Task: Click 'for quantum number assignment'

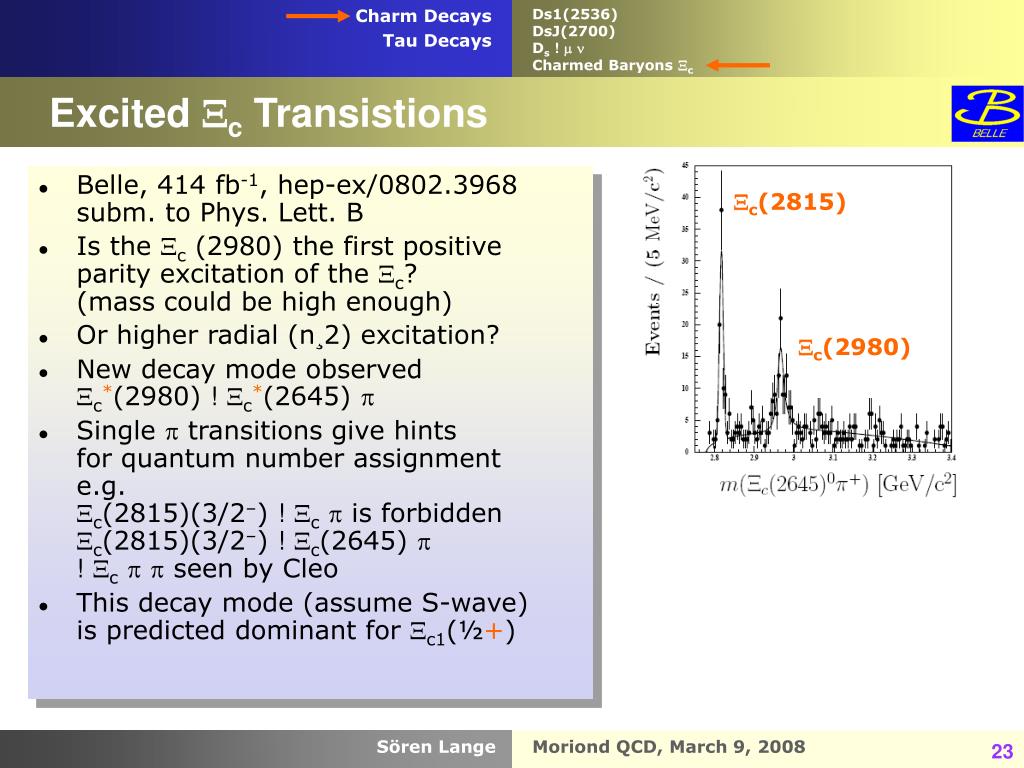Action: (288, 459)
